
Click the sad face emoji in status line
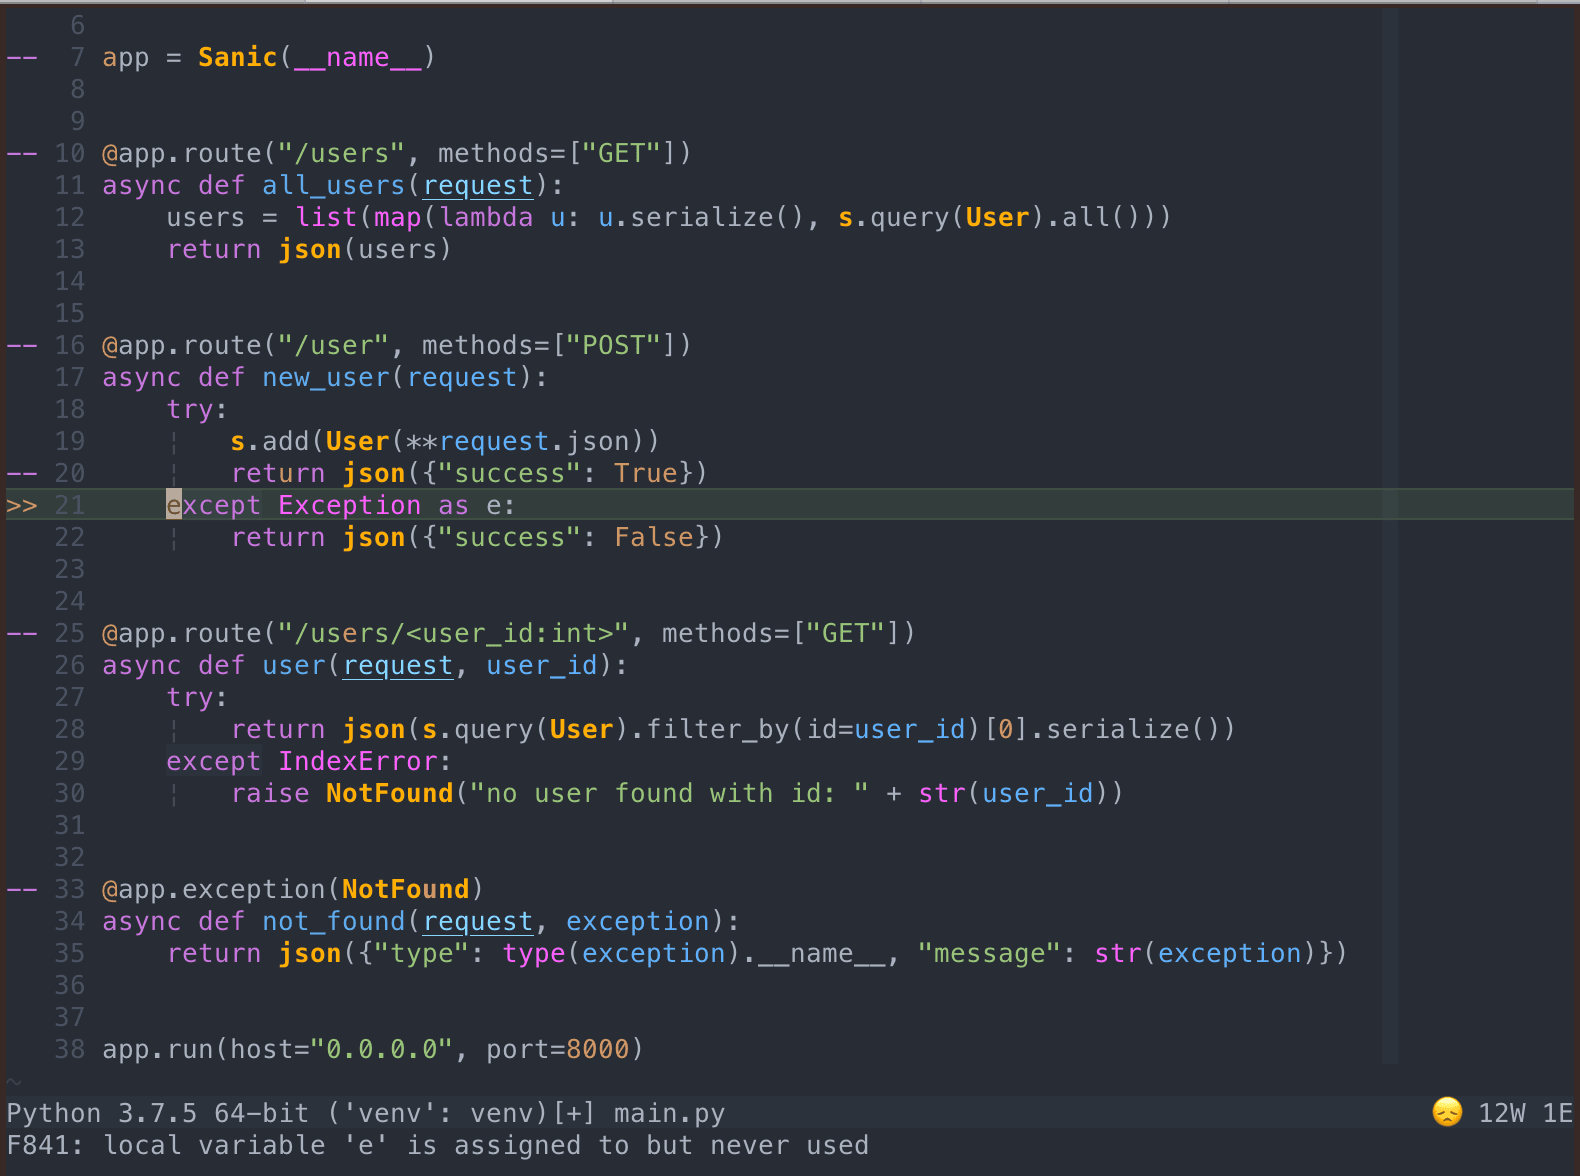(1447, 1112)
